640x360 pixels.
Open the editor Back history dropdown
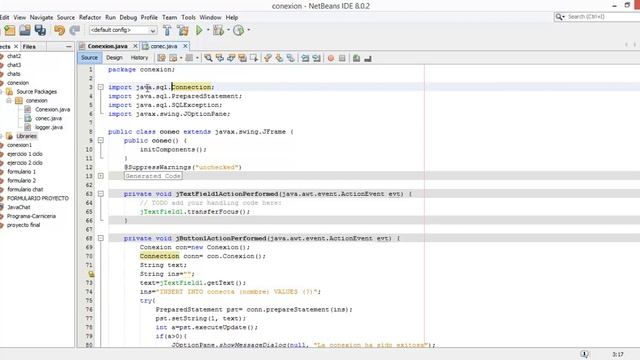click(x=181, y=58)
